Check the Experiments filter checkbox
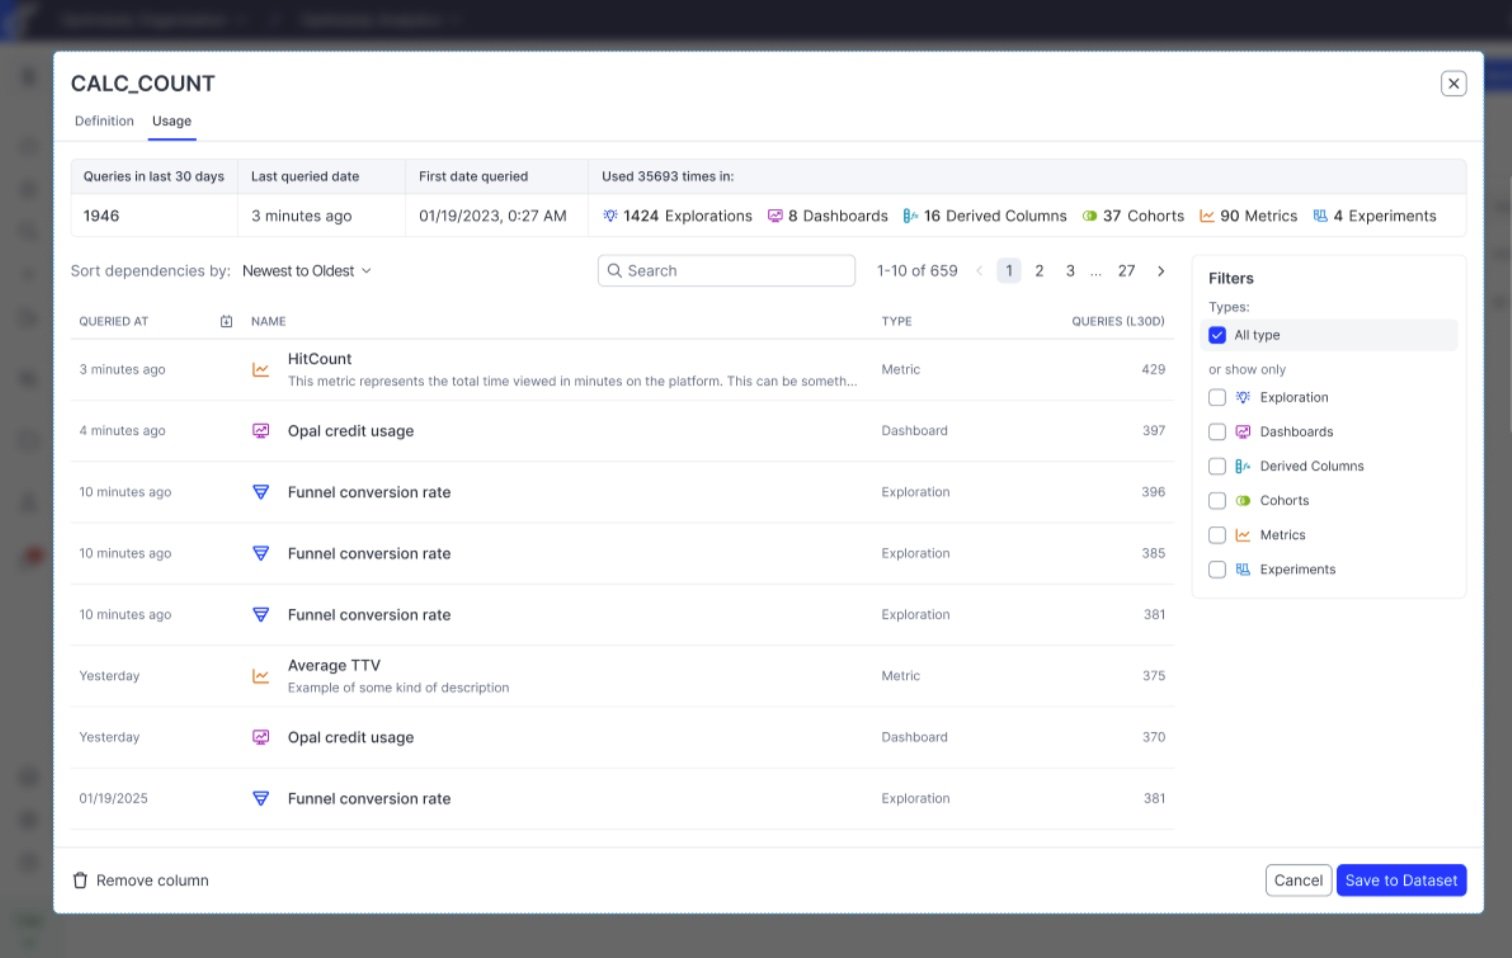 tap(1217, 570)
